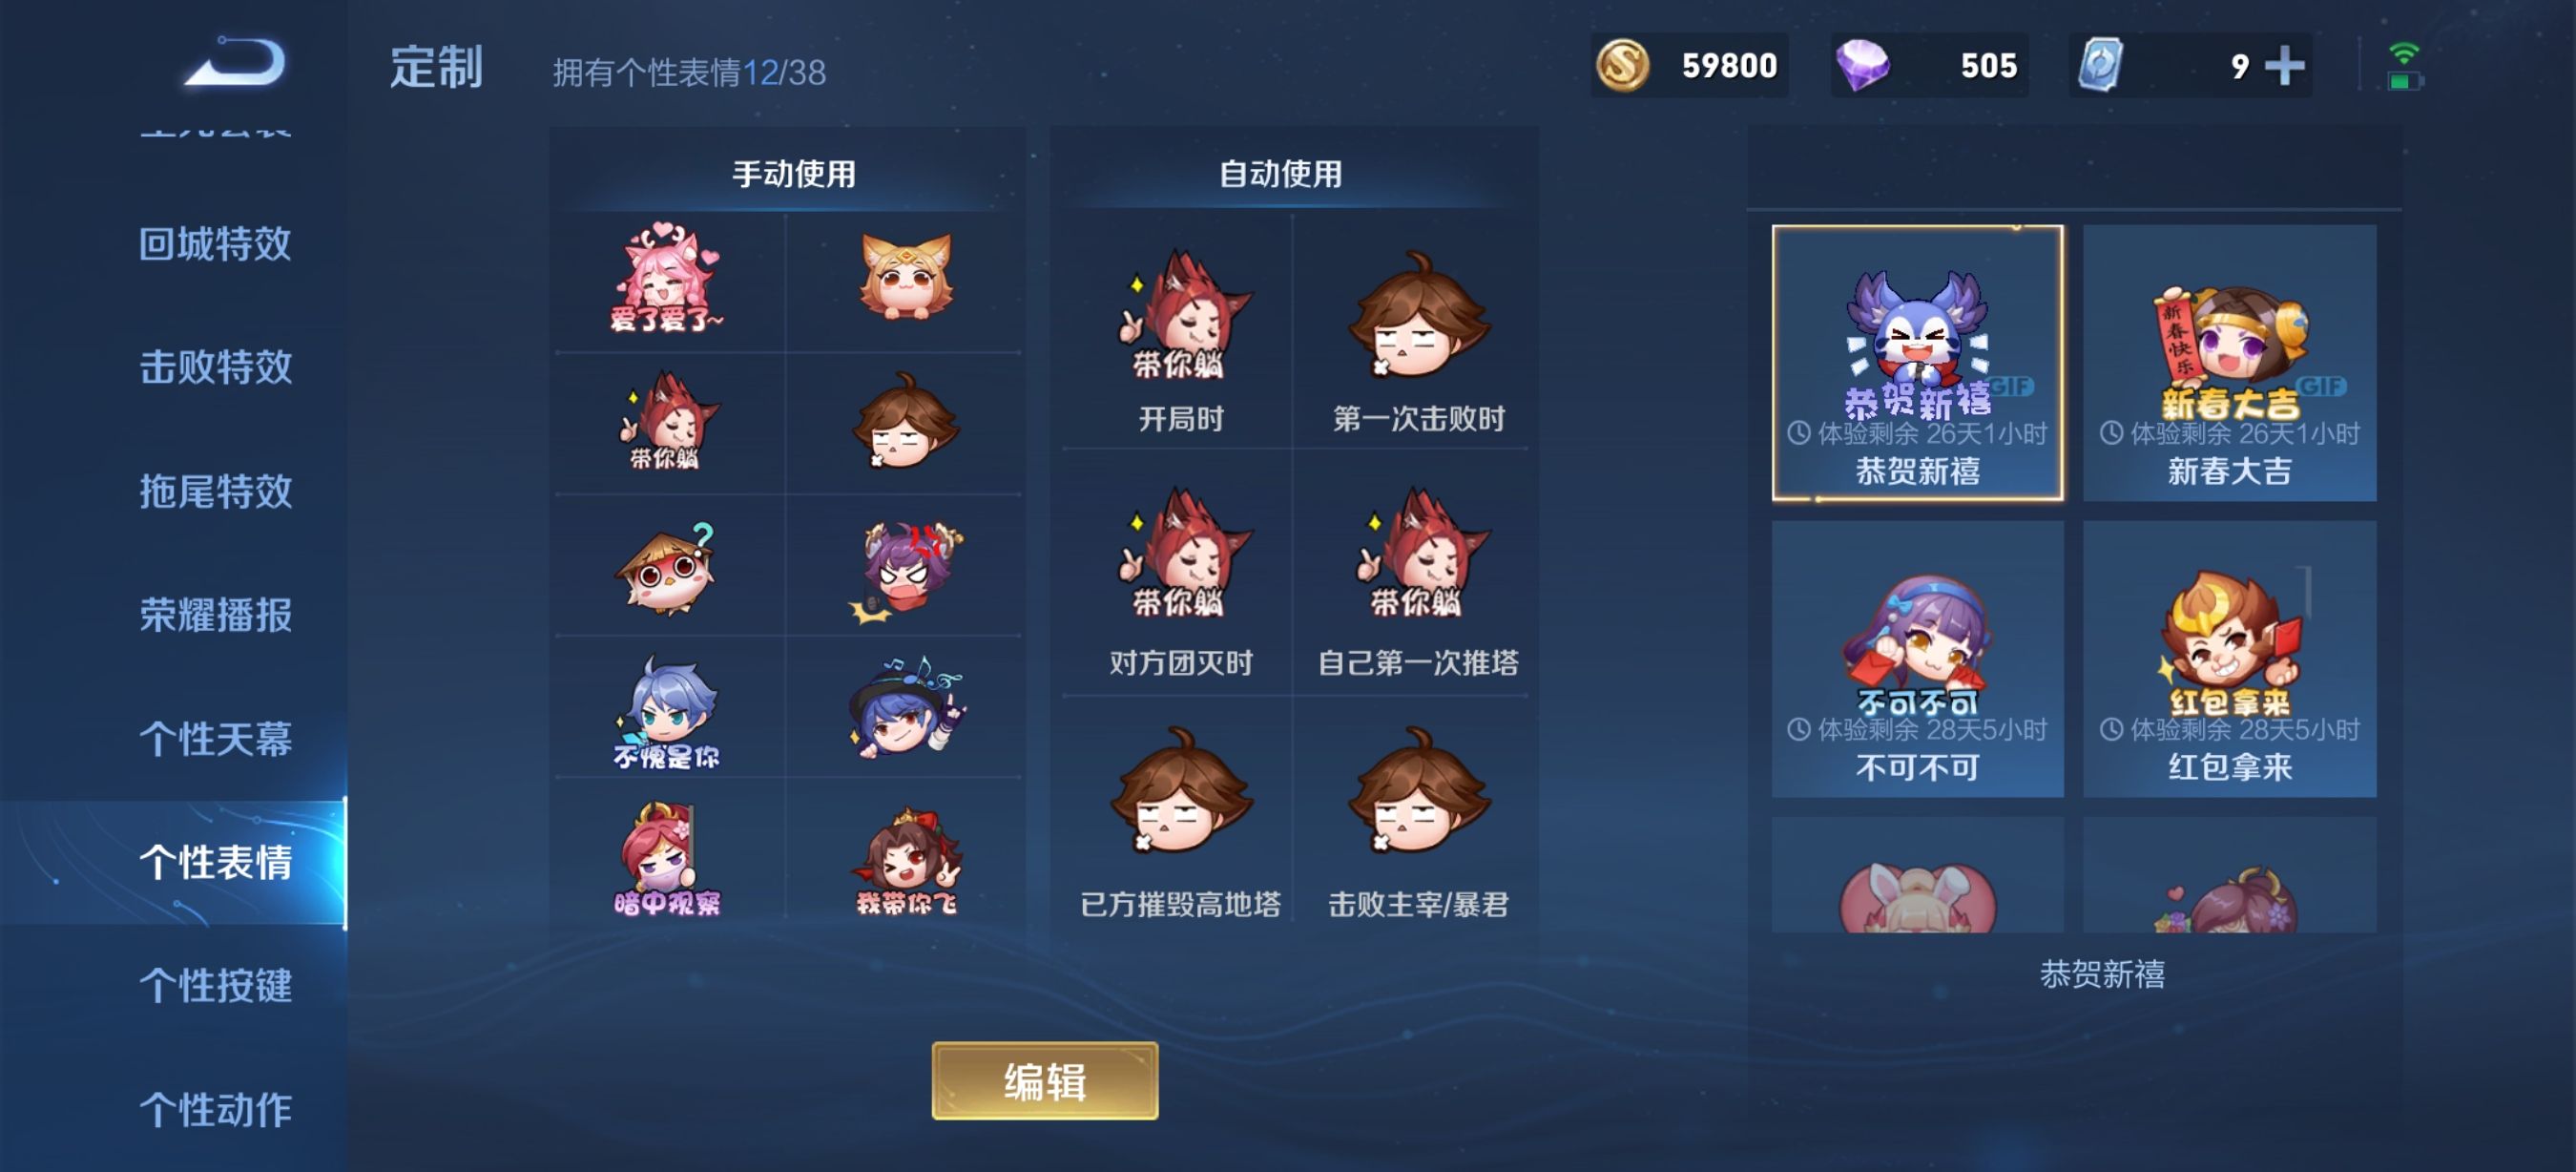Open the 个性按键 section
Viewport: 2576px width, 1172px height.
[215, 985]
